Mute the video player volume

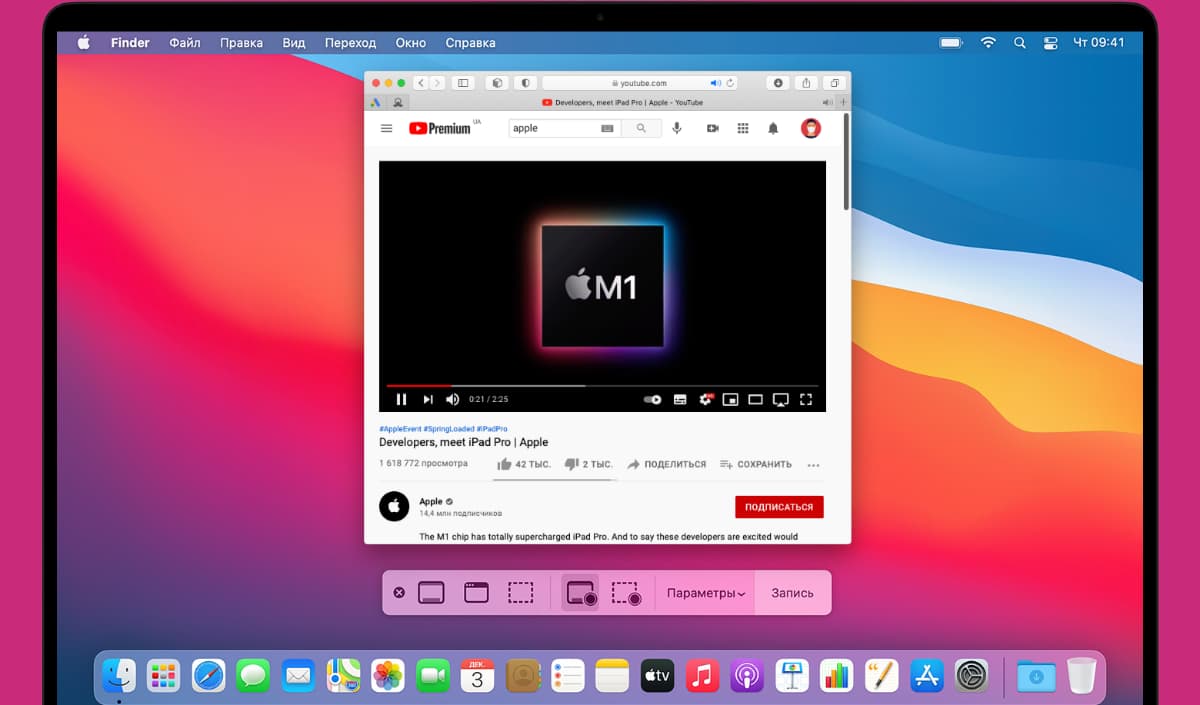click(452, 399)
